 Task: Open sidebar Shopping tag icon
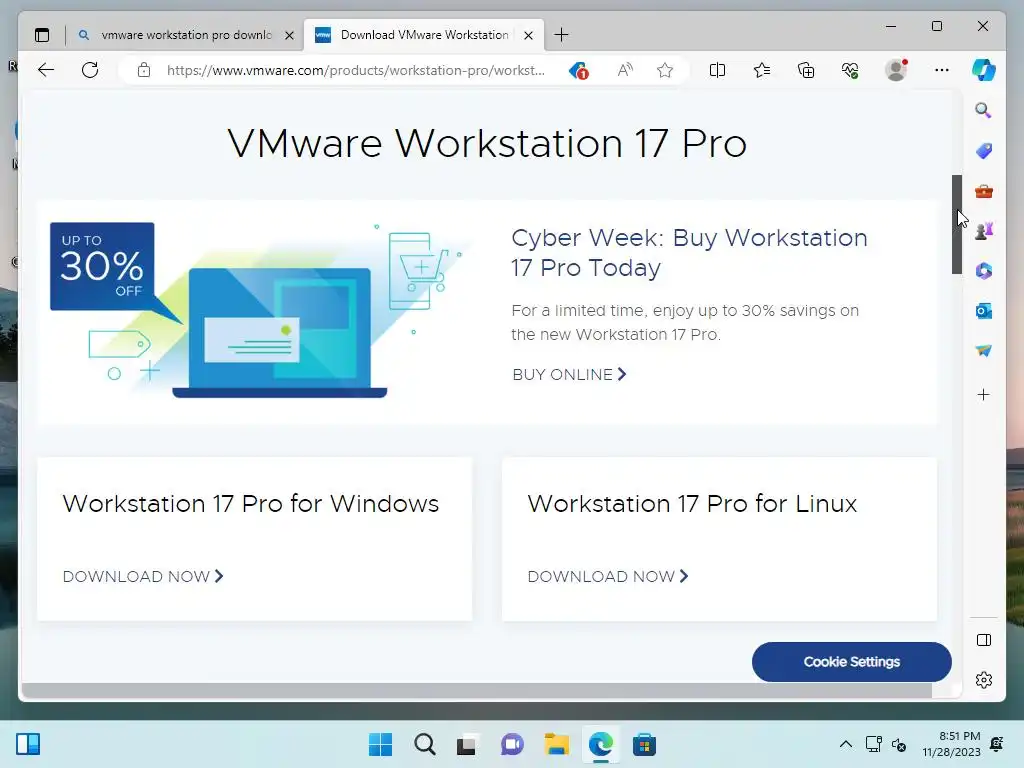coord(984,151)
